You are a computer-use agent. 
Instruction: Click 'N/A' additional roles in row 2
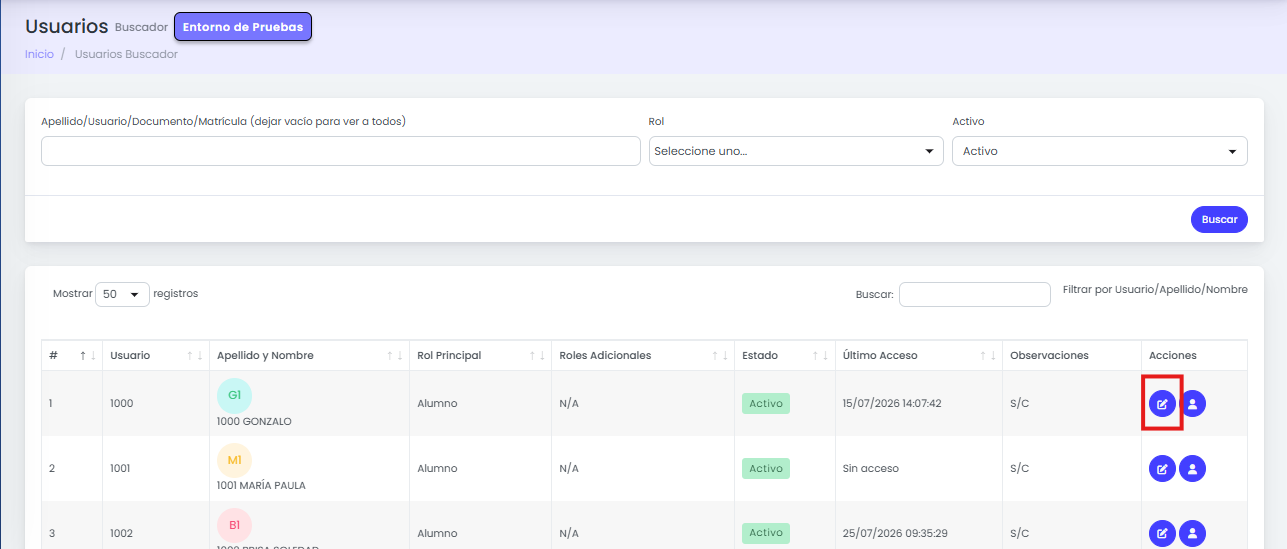pos(569,468)
